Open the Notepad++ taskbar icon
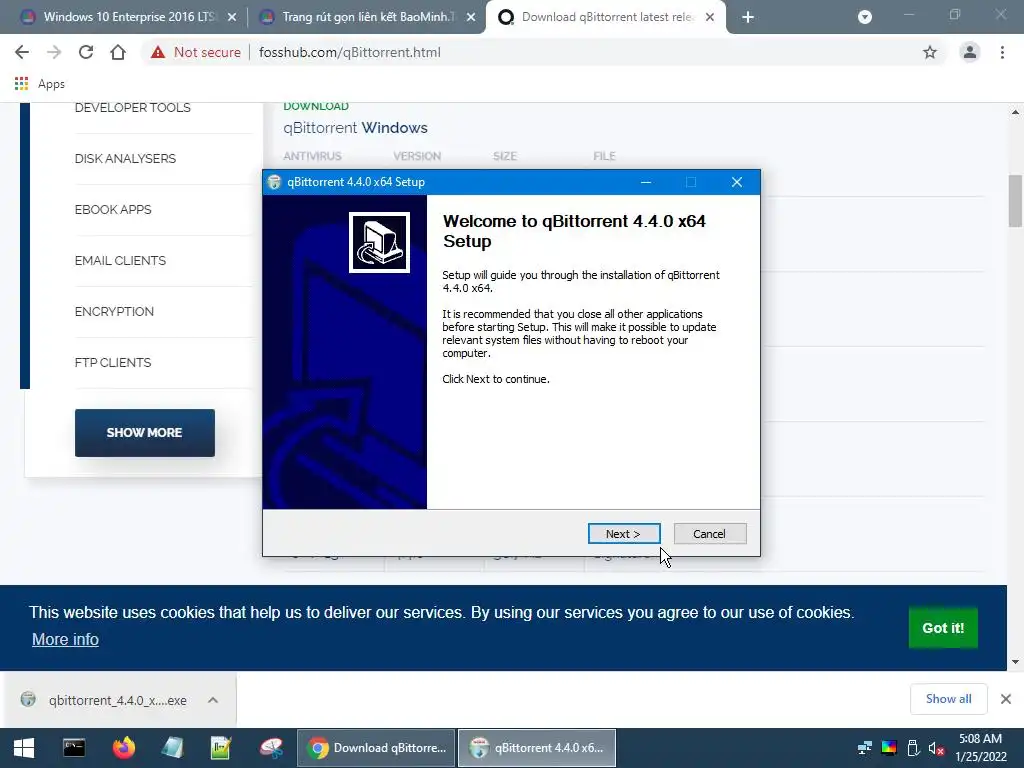 click(x=221, y=748)
